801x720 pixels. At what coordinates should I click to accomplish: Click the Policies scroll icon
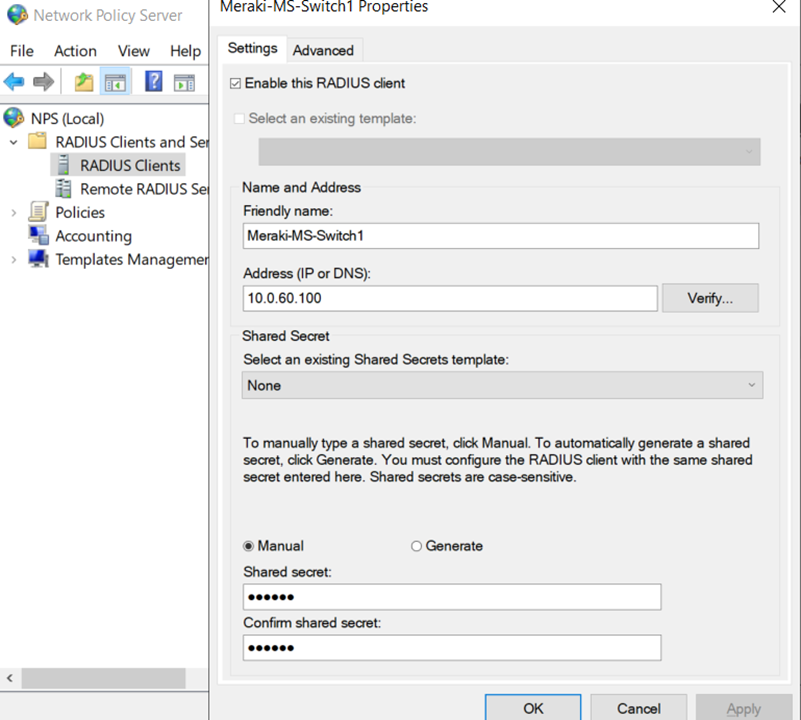pos(38,212)
